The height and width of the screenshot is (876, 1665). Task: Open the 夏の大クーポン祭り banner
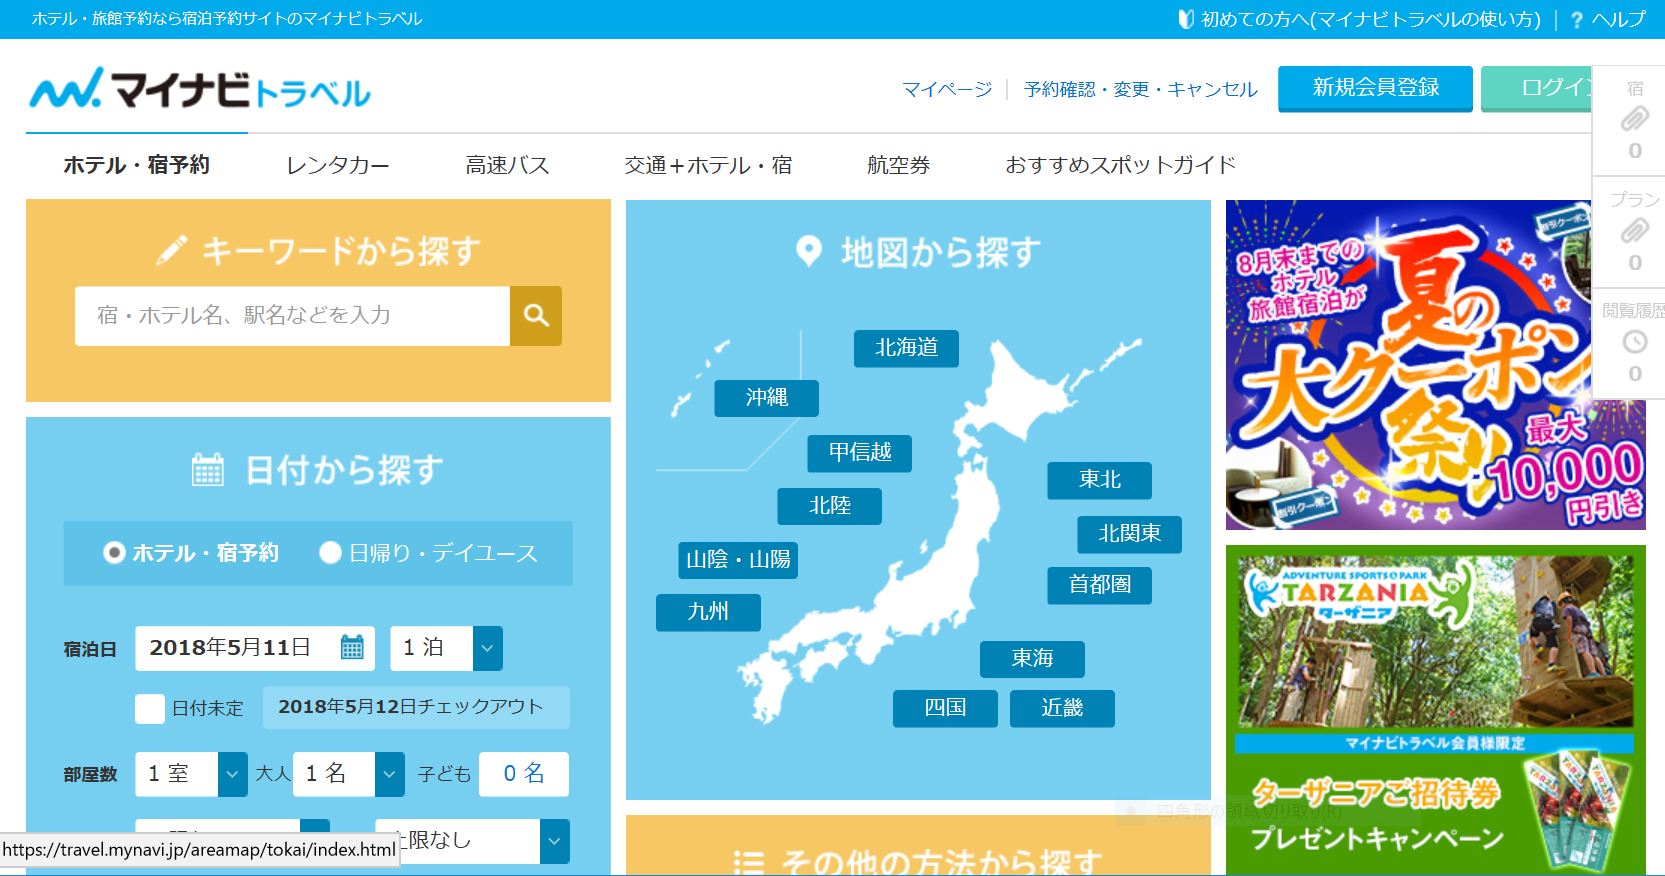click(x=1436, y=365)
